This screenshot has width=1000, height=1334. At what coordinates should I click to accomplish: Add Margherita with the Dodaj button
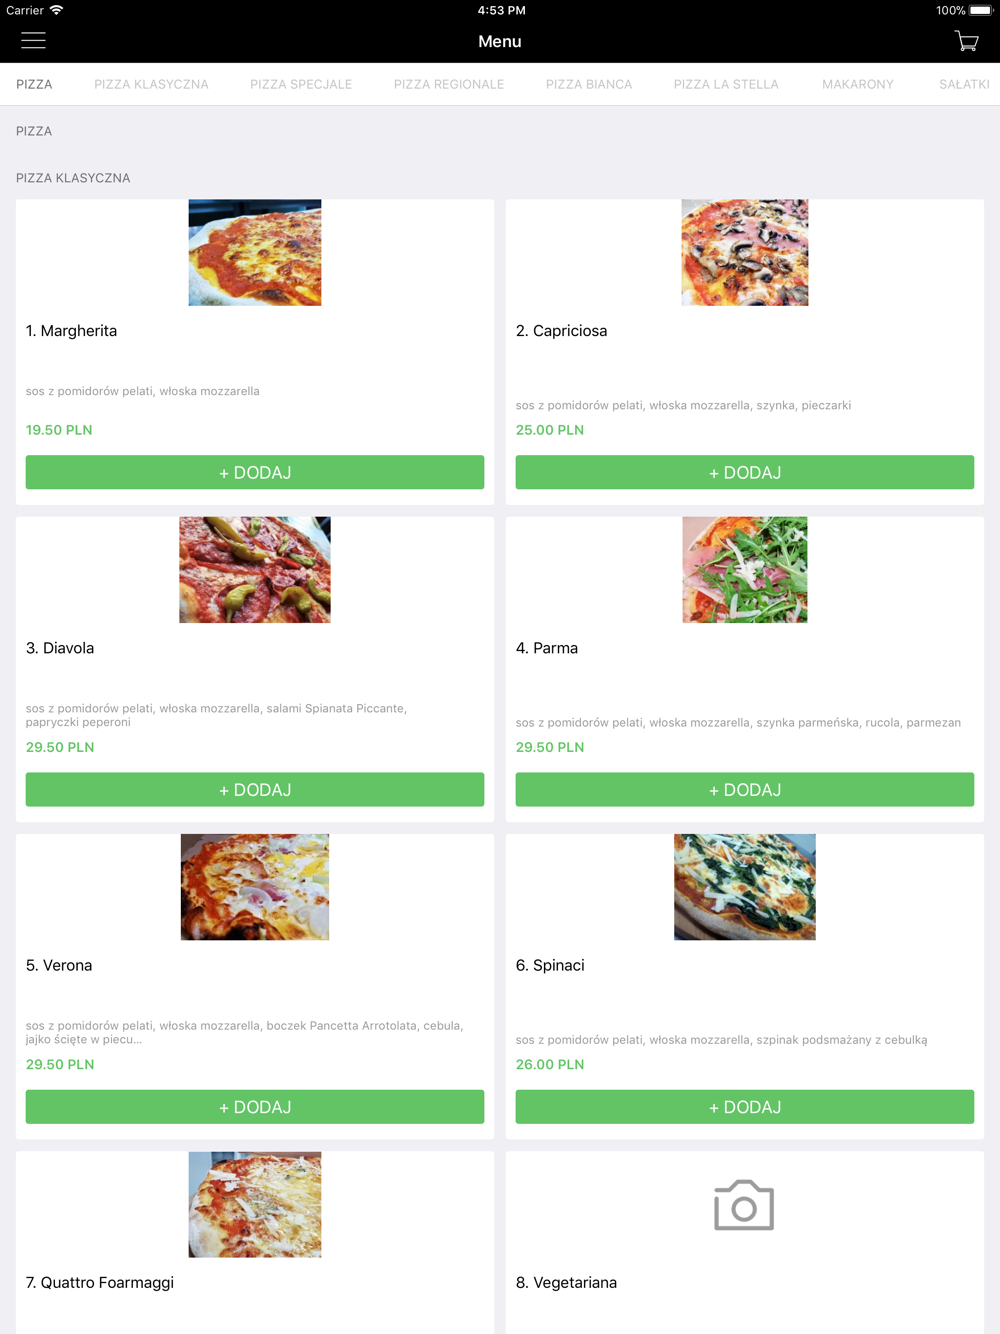click(255, 472)
